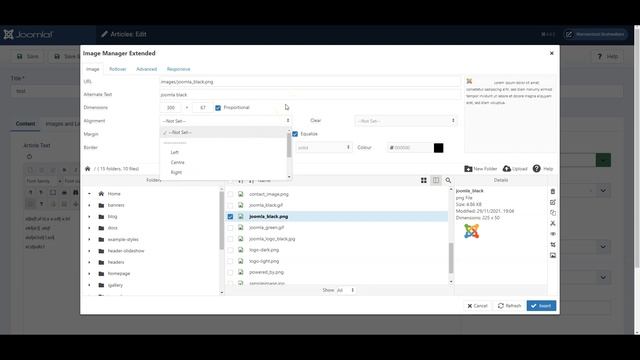Open the black border colour swatch

438,148
